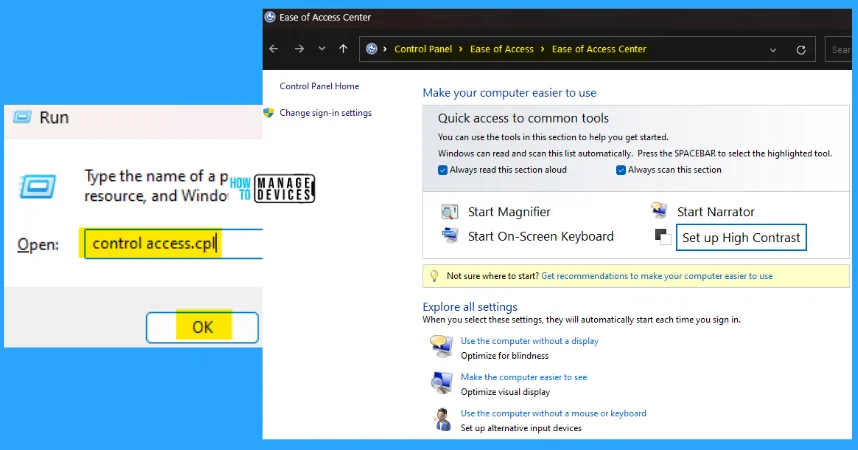Toggle Always read this section aloud
858x450 pixels.
[x=443, y=170]
